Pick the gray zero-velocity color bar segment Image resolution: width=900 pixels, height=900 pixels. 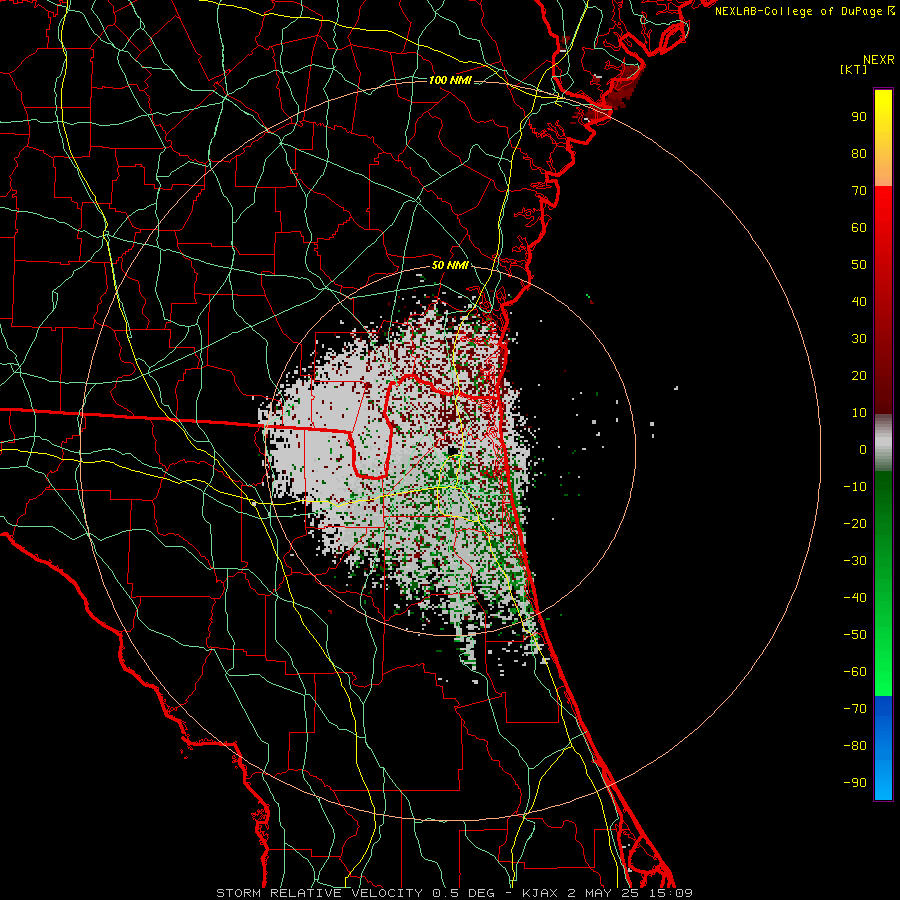click(883, 442)
